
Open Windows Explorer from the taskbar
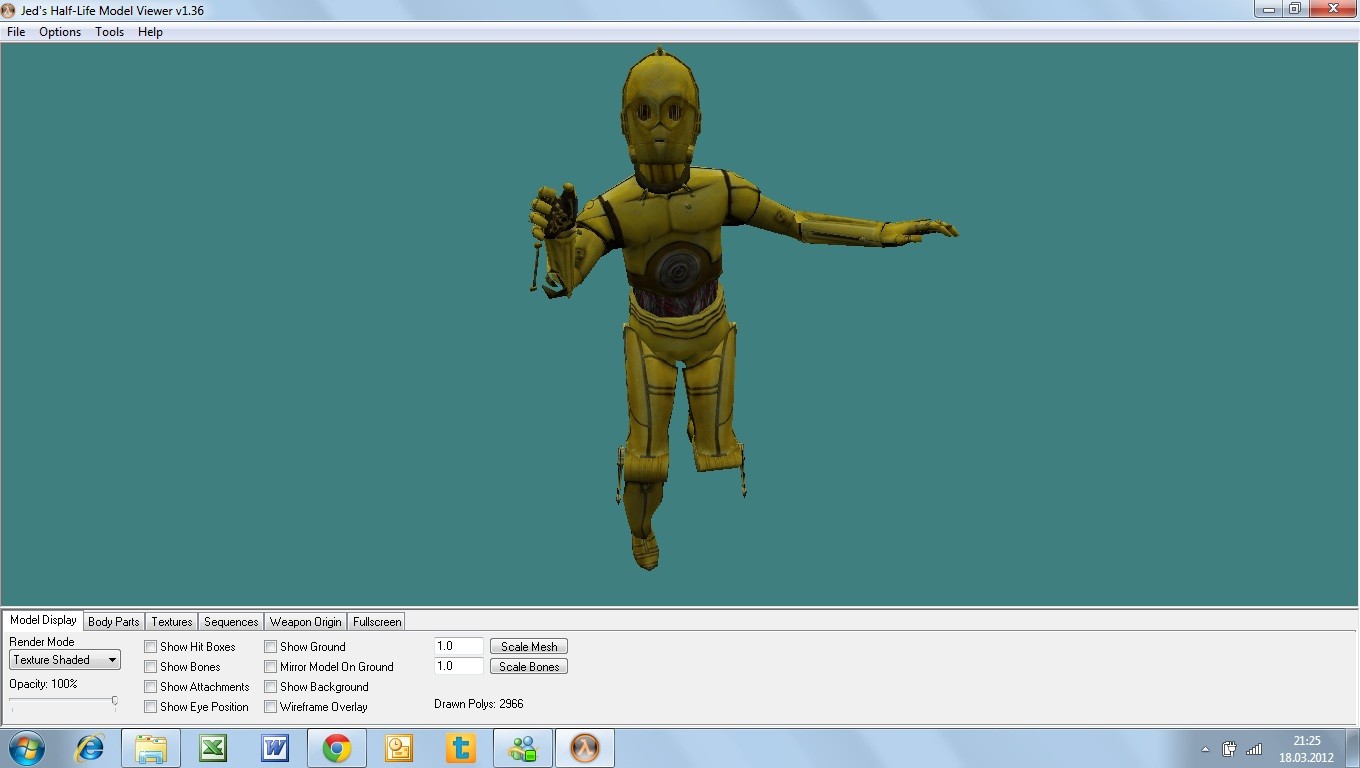tap(151, 748)
